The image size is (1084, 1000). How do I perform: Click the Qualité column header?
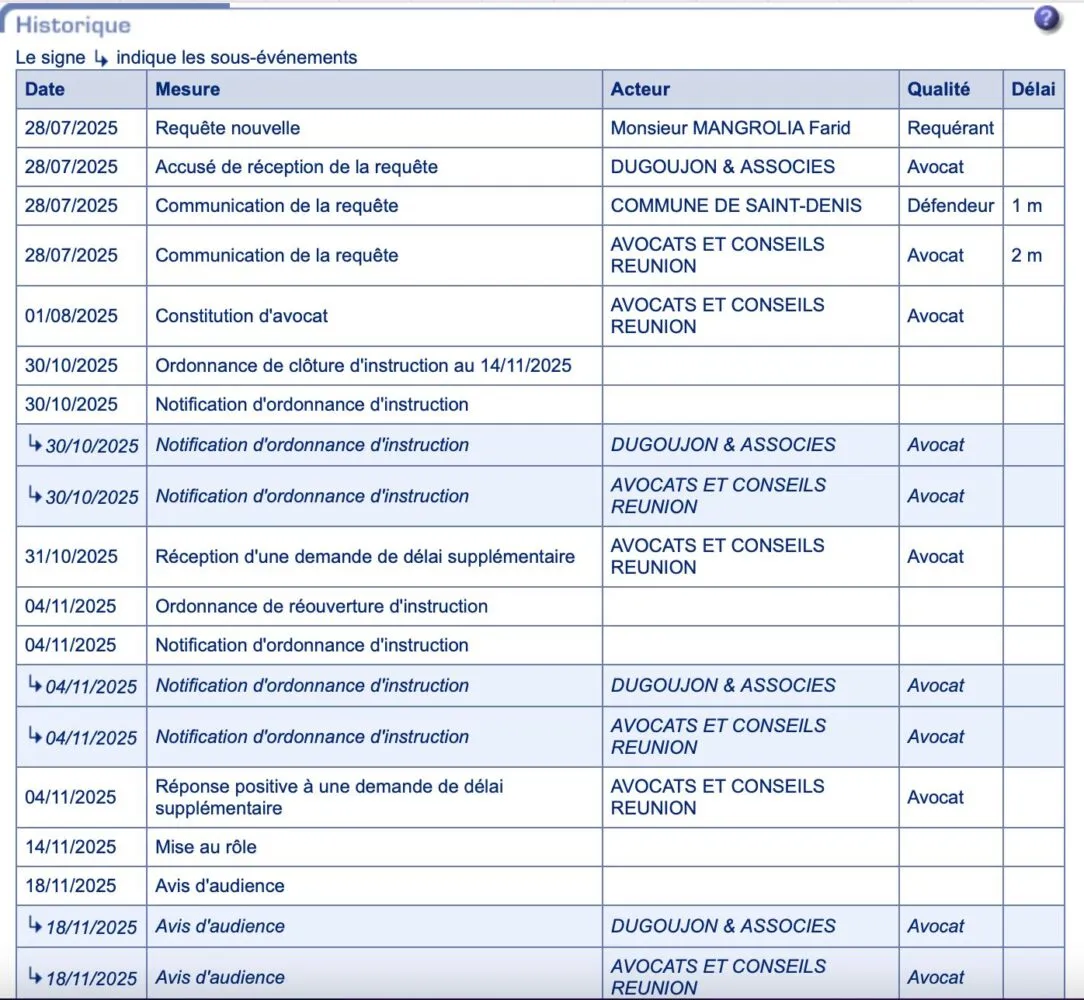[x=938, y=89]
